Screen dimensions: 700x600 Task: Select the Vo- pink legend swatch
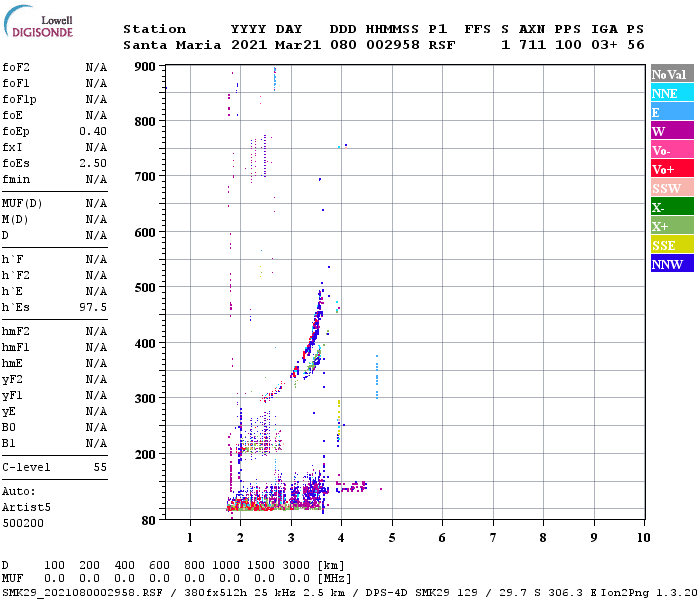coord(672,150)
